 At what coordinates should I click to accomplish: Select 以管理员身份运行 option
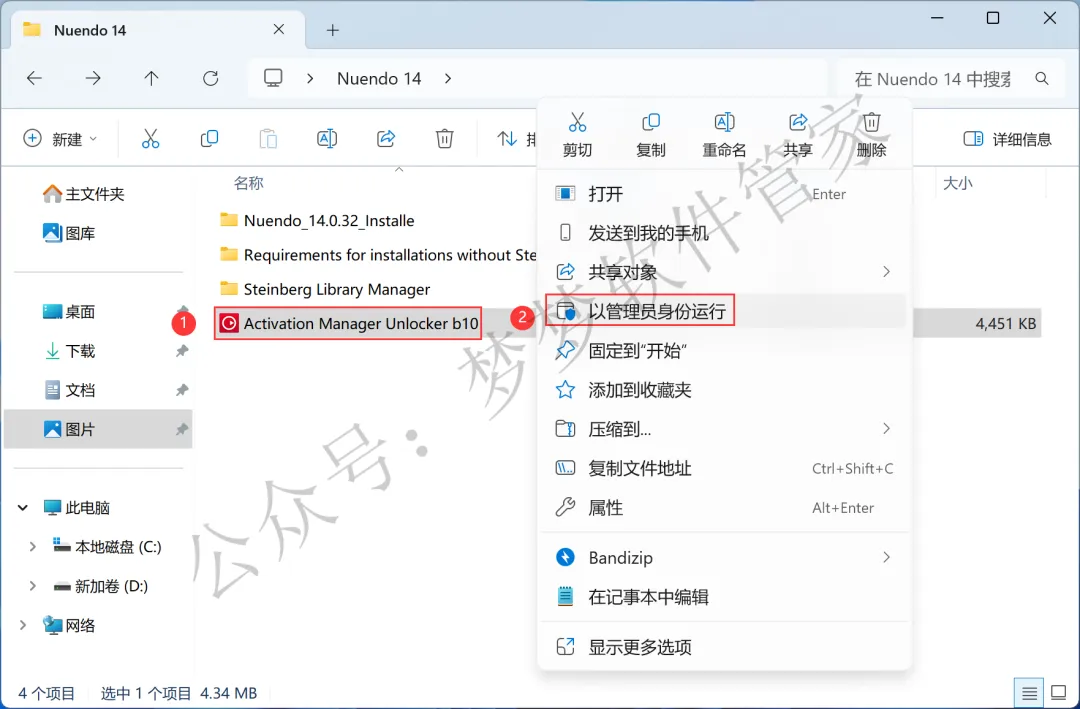click(725, 311)
